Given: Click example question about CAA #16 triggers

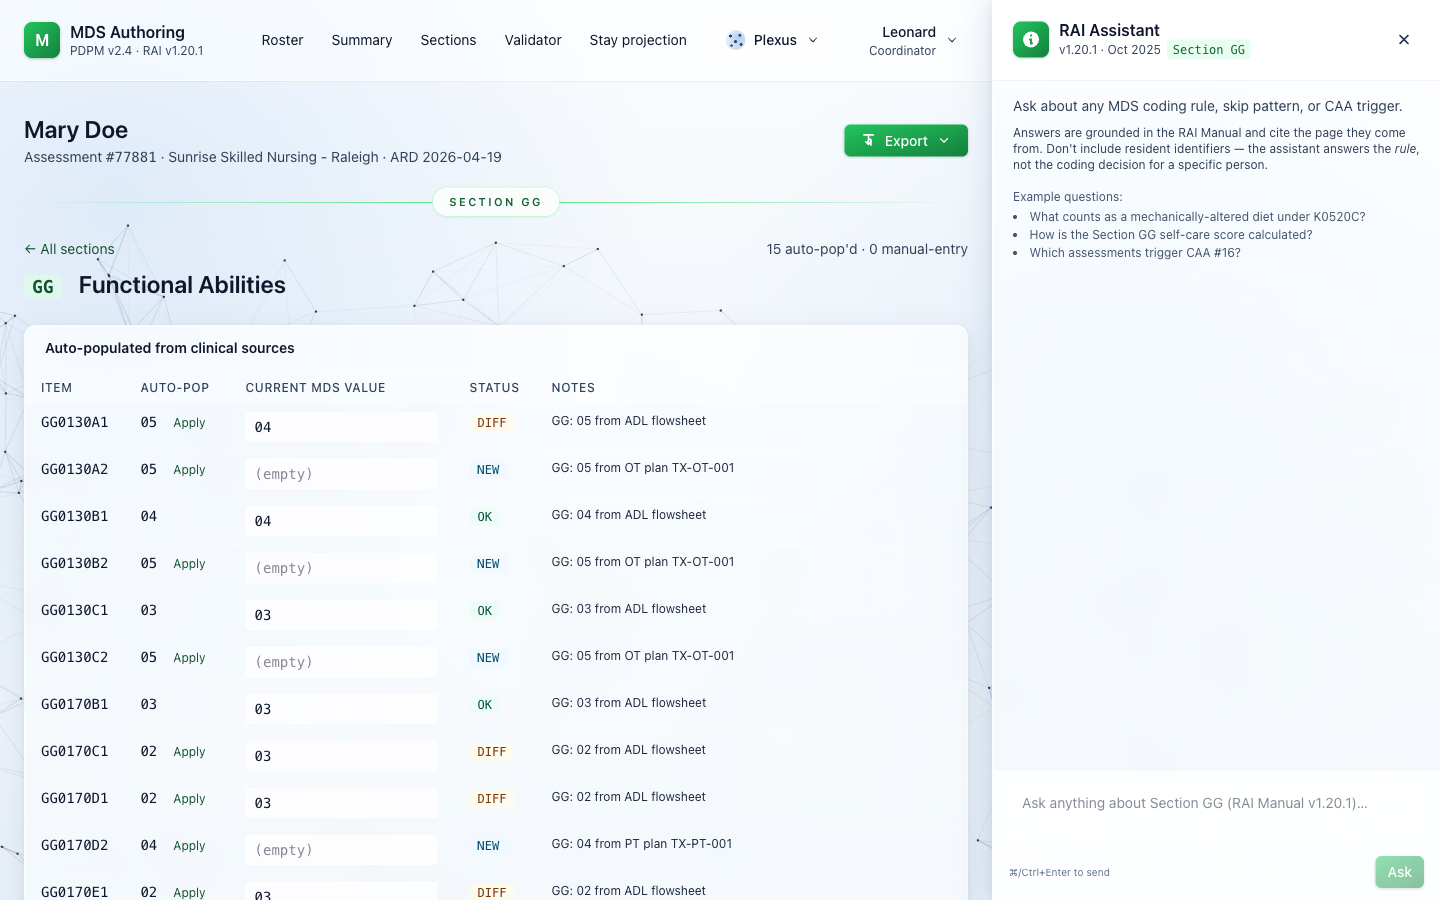Looking at the screenshot, I should (x=1135, y=253).
